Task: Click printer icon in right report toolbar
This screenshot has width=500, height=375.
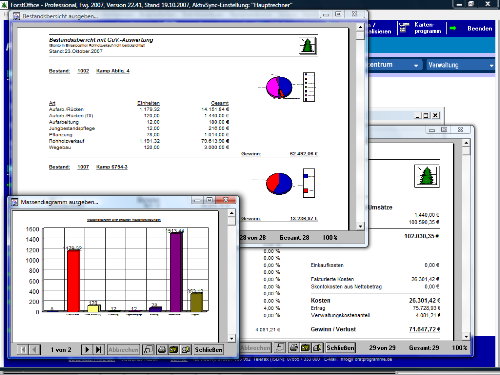Action: coord(294,348)
